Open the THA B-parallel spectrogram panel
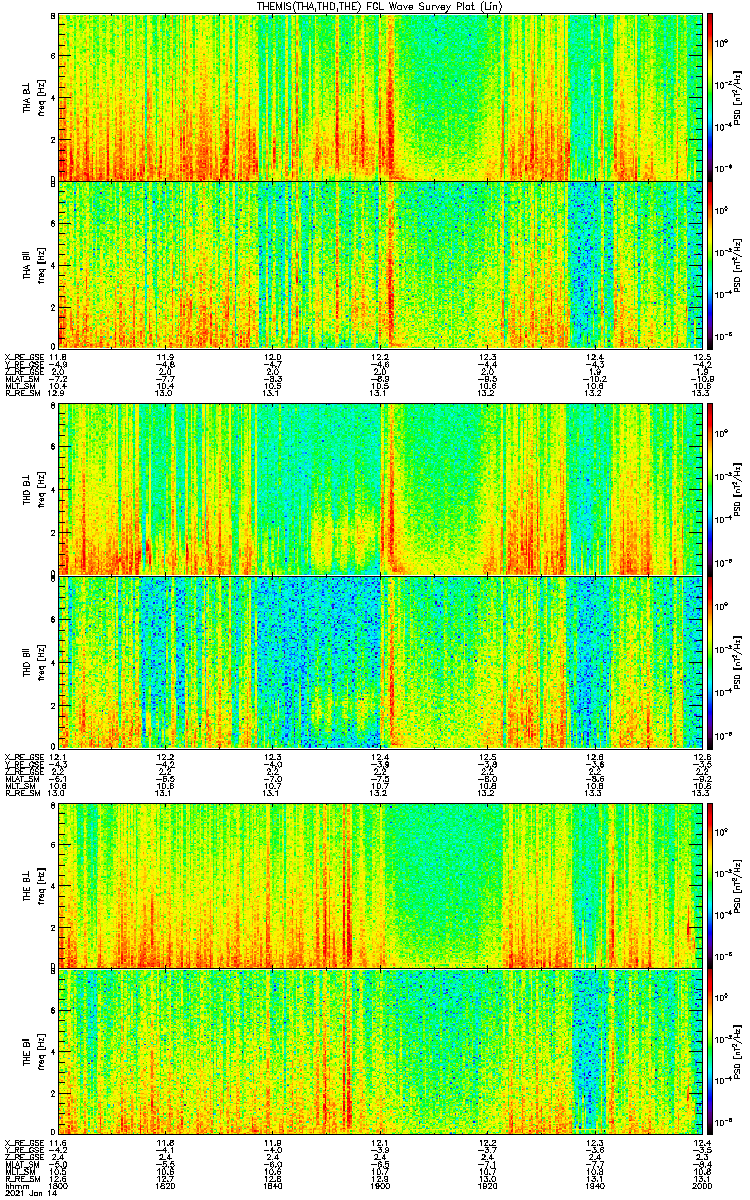The image size is (750, 1200). pos(380,264)
